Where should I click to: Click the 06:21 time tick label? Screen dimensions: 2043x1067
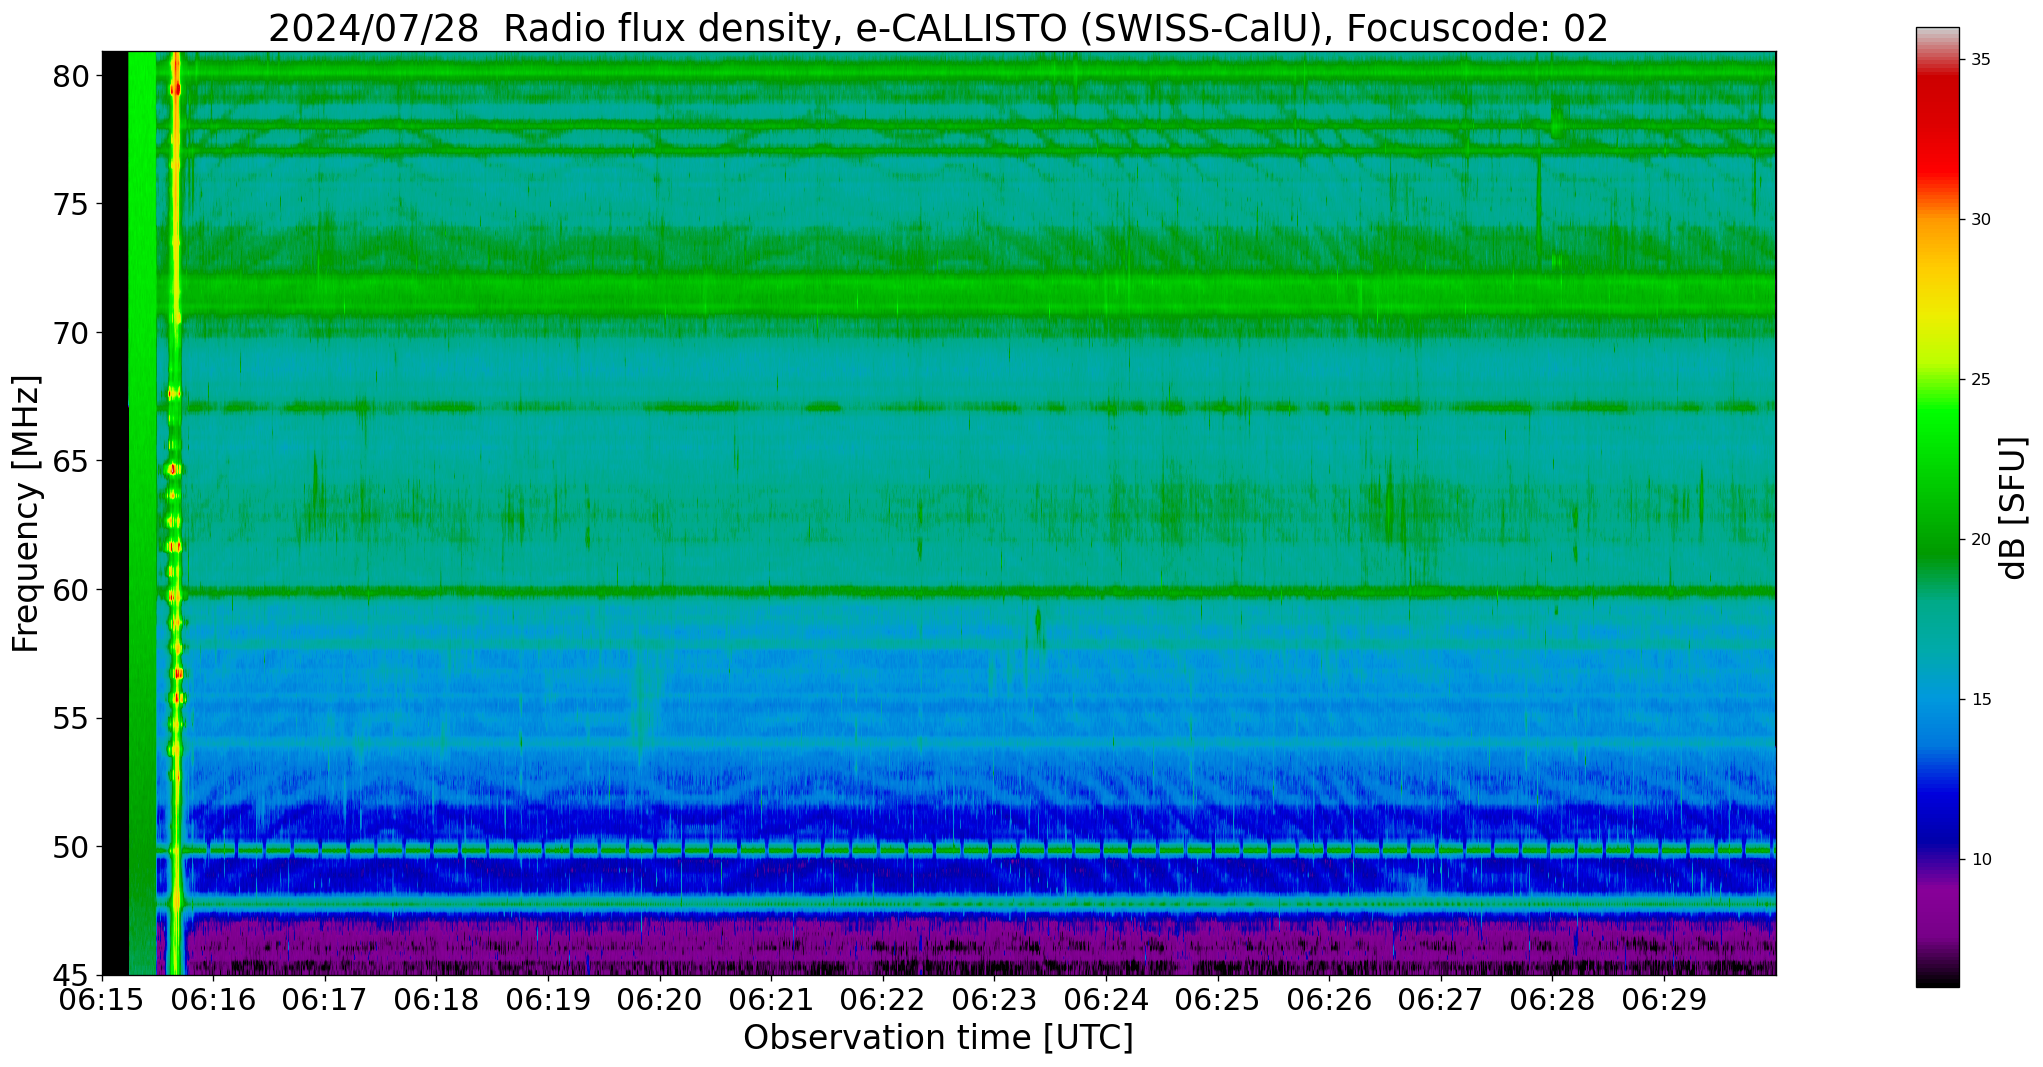pos(771,999)
